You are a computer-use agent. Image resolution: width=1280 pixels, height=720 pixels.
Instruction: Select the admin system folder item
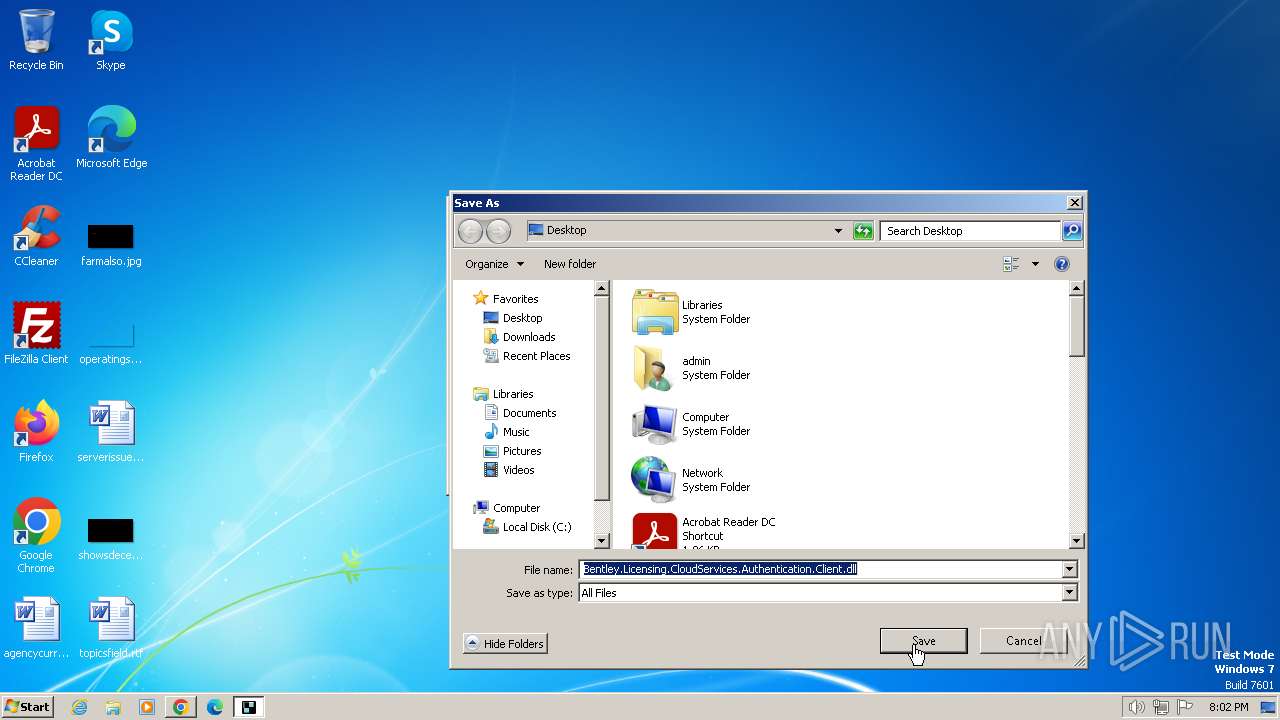690,368
